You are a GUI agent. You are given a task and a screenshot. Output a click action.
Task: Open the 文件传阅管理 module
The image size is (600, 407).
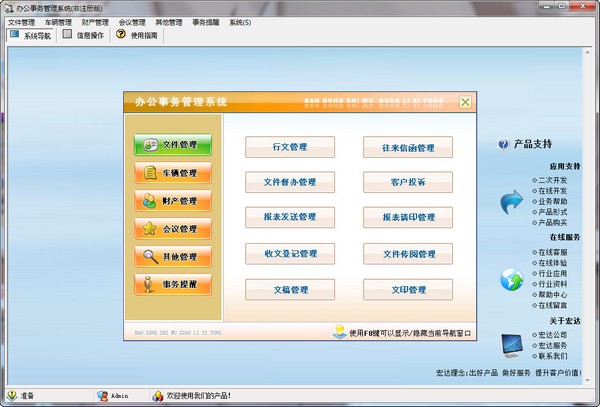pos(408,254)
